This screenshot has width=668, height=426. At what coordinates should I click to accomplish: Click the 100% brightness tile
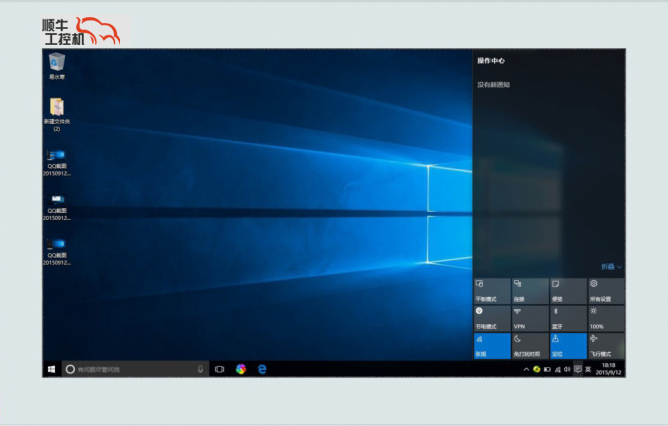[606, 318]
